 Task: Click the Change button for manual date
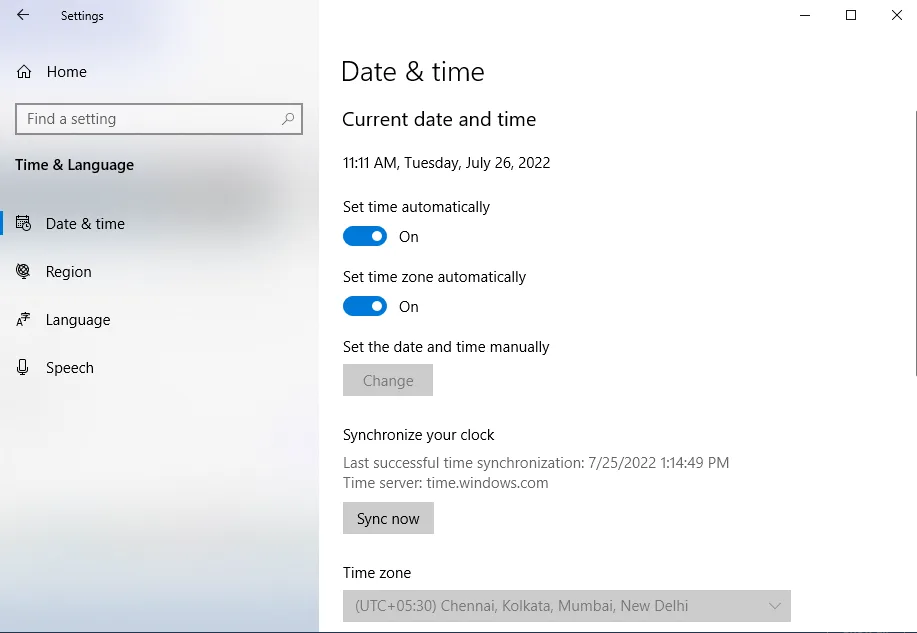[x=388, y=381]
